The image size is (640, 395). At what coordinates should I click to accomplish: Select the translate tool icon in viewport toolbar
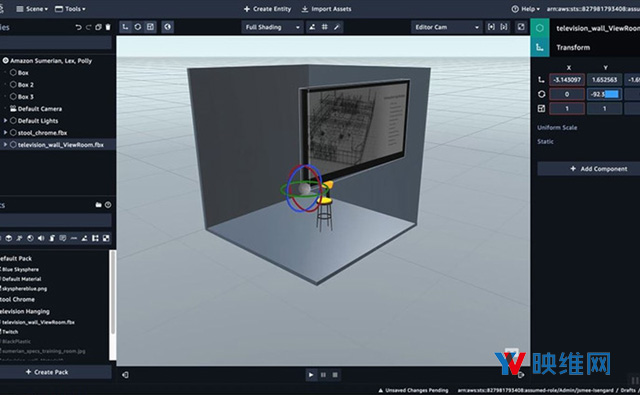pyautogui.click(x=125, y=27)
